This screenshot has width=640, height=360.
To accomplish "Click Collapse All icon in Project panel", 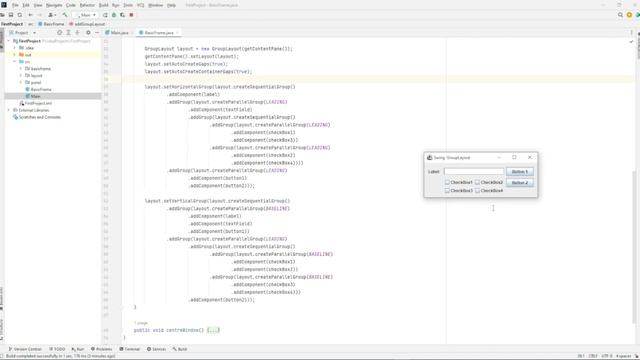I will click(77, 33).
